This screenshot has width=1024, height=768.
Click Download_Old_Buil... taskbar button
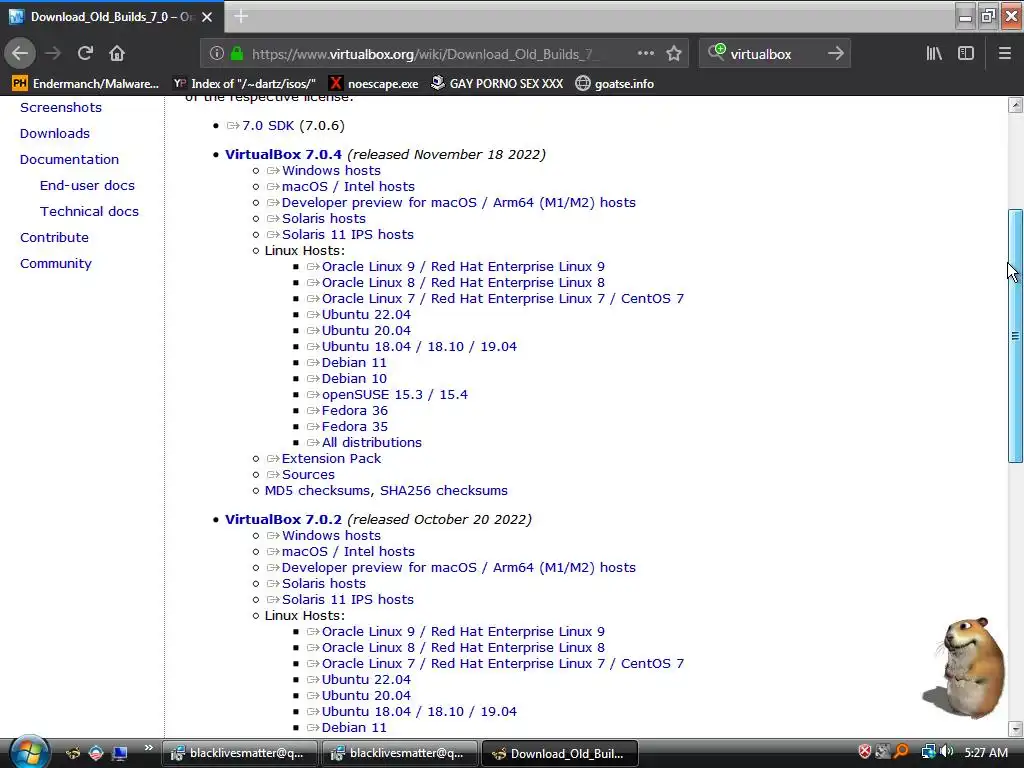[559, 753]
